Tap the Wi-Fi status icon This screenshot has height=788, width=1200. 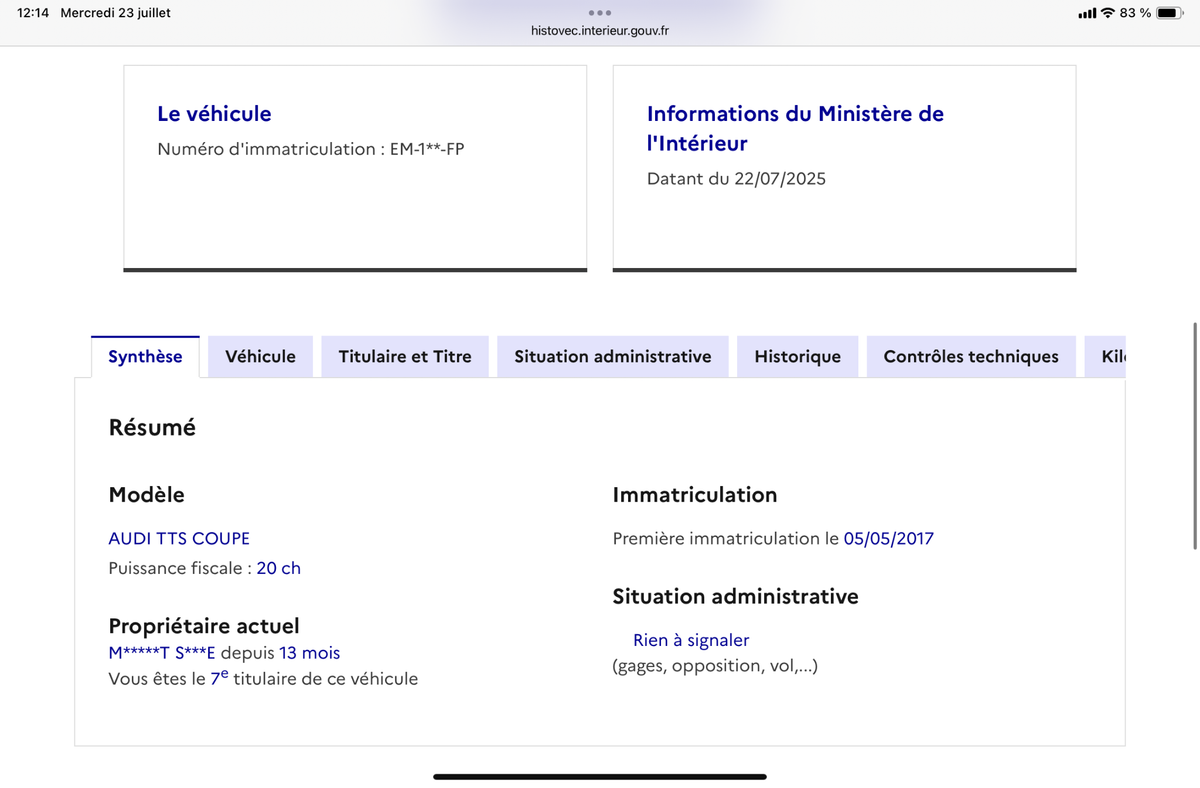coord(1107,13)
